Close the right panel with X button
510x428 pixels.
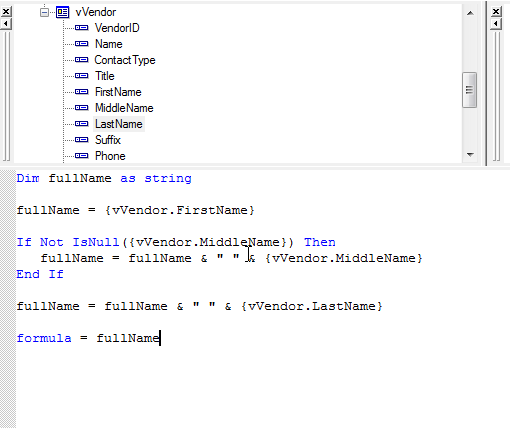496,12
